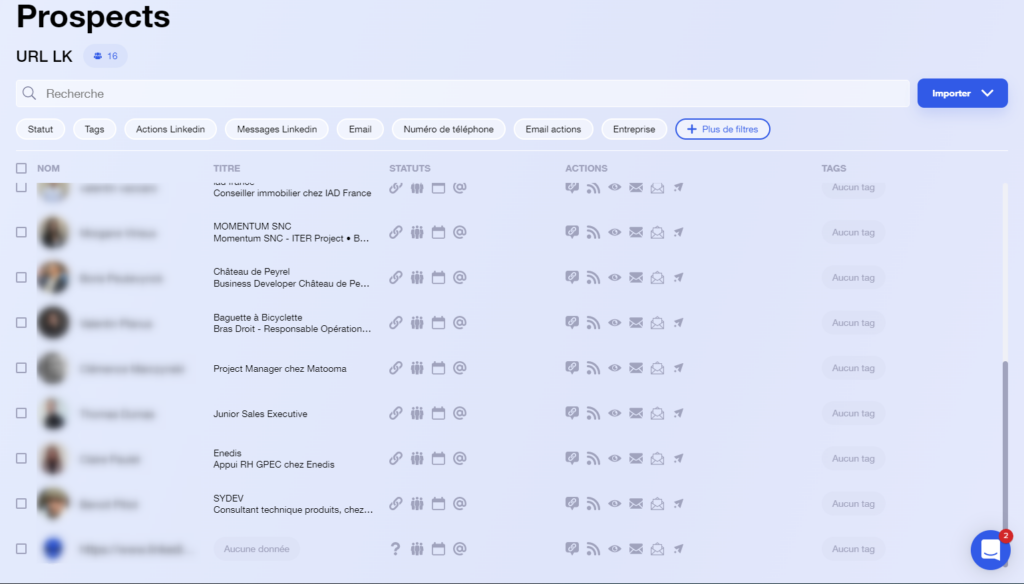Click the Plus de filtres button
Viewport: 1024px width, 584px height.
(722, 129)
